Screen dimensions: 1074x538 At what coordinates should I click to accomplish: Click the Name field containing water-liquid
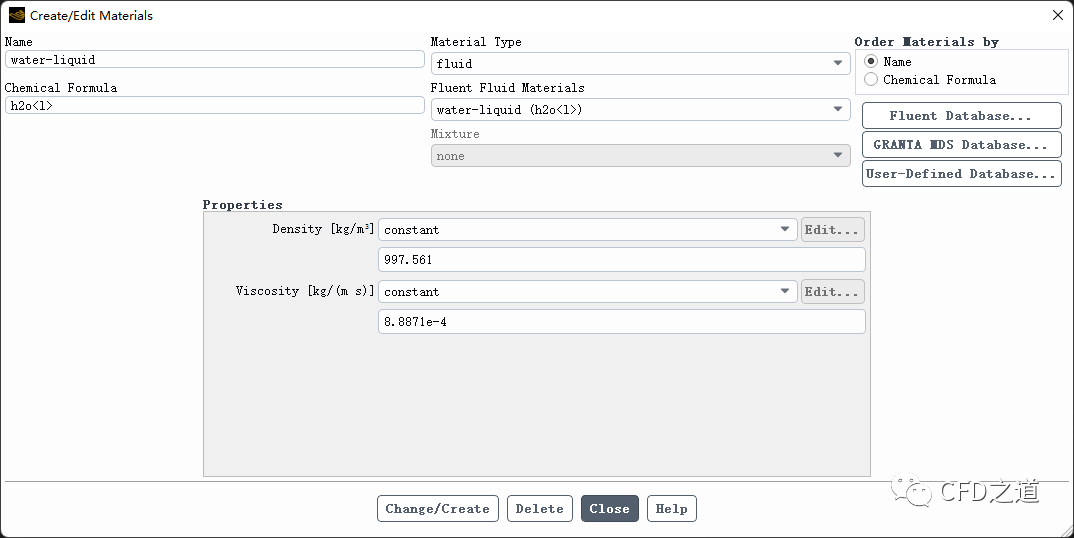[x=214, y=60]
